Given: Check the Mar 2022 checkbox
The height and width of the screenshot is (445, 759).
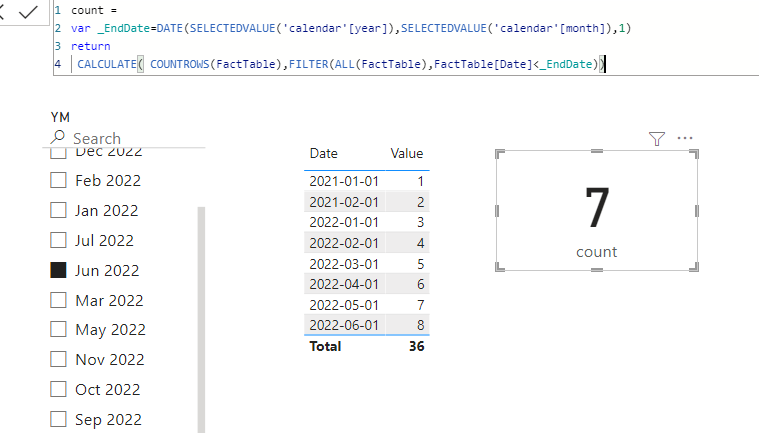Looking at the screenshot, I should point(58,300).
